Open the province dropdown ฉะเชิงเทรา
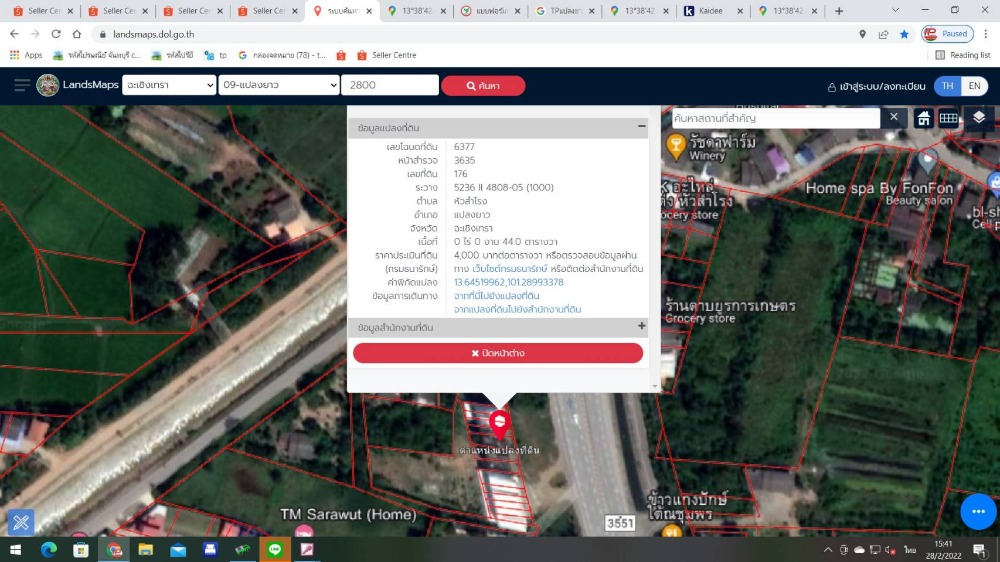The width and height of the screenshot is (1000, 562). coord(168,85)
